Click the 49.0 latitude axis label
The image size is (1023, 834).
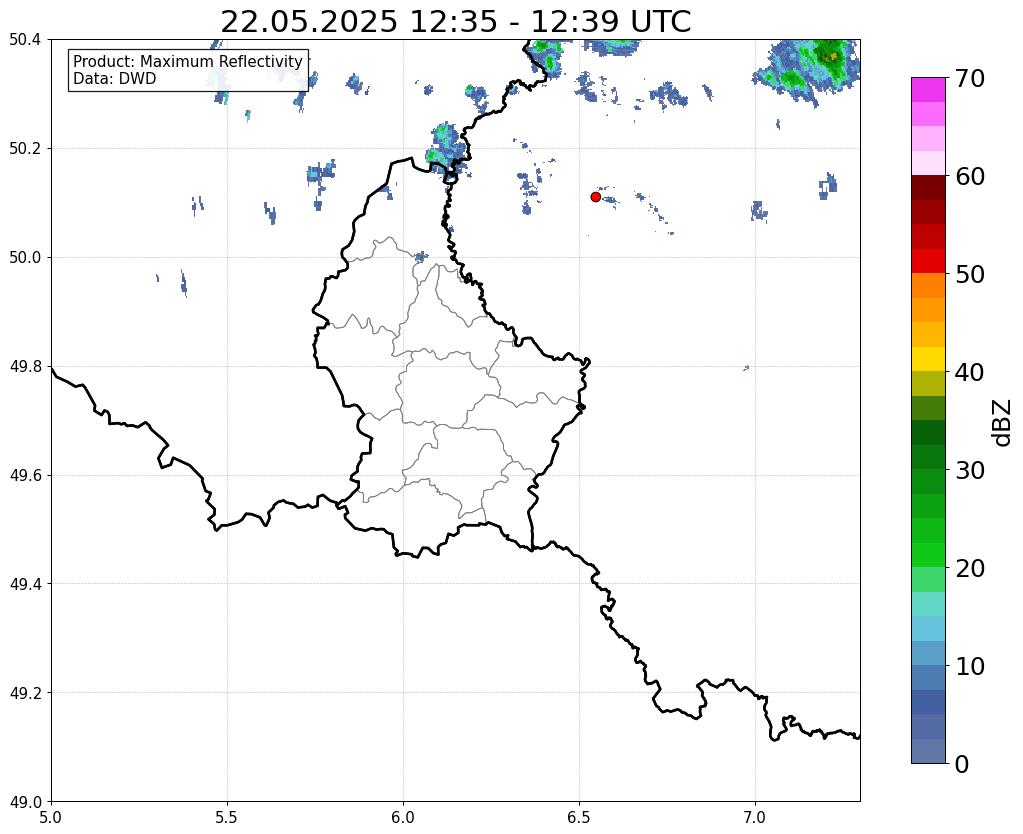(x=25, y=802)
